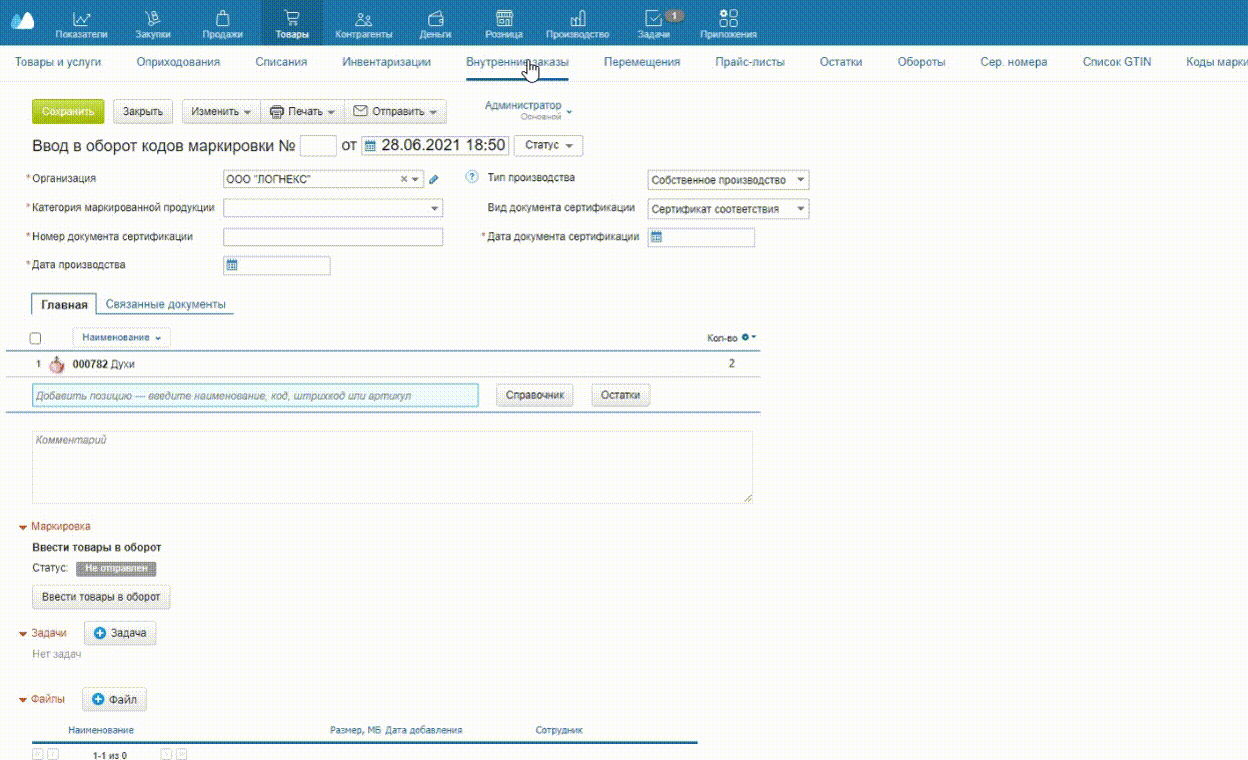
Task: Click the help icon near Тип производства
Action: [472, 178]
